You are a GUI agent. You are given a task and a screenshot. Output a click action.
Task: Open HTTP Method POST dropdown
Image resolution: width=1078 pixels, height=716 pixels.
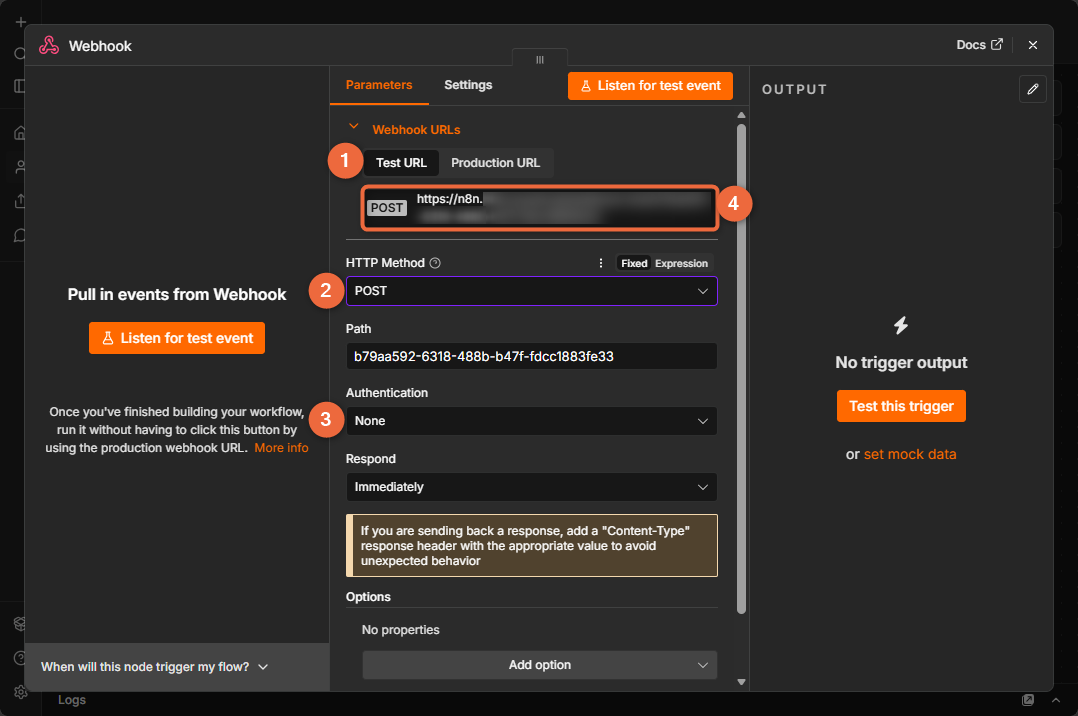coord(531,291)
